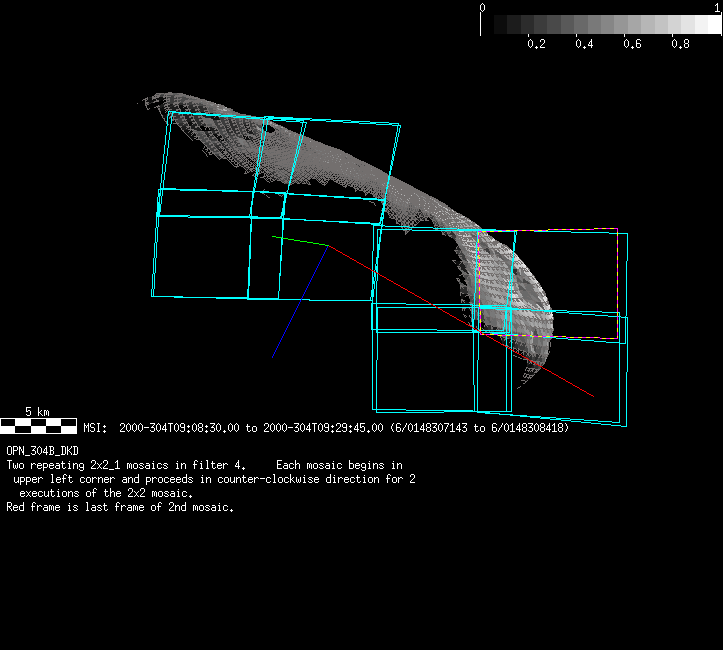Pick the 0.8 colorbar tick label
This screenshot has height=650, width=723.
[x=680, y=44]
